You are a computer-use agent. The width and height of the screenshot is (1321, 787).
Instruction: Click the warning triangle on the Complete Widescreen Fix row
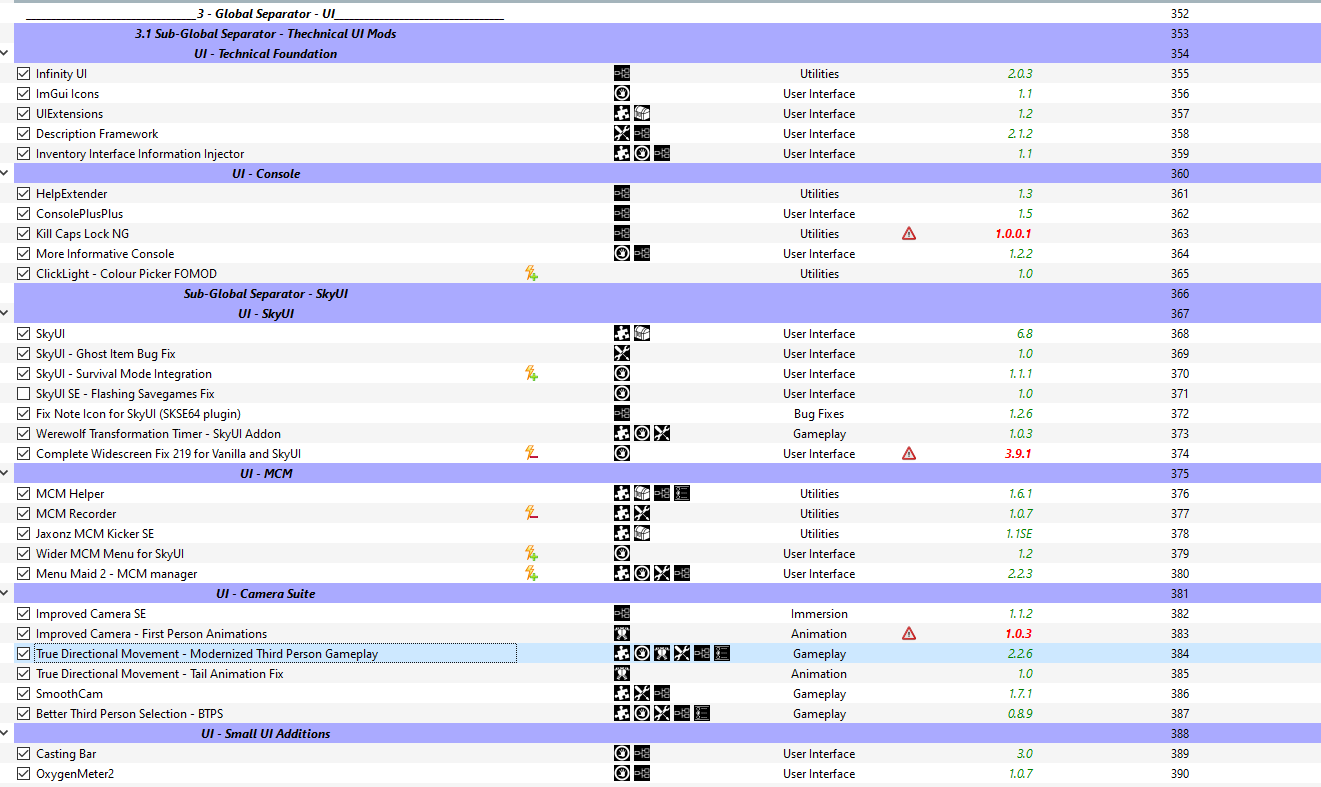pyautogui.click(x=908, y=454)
